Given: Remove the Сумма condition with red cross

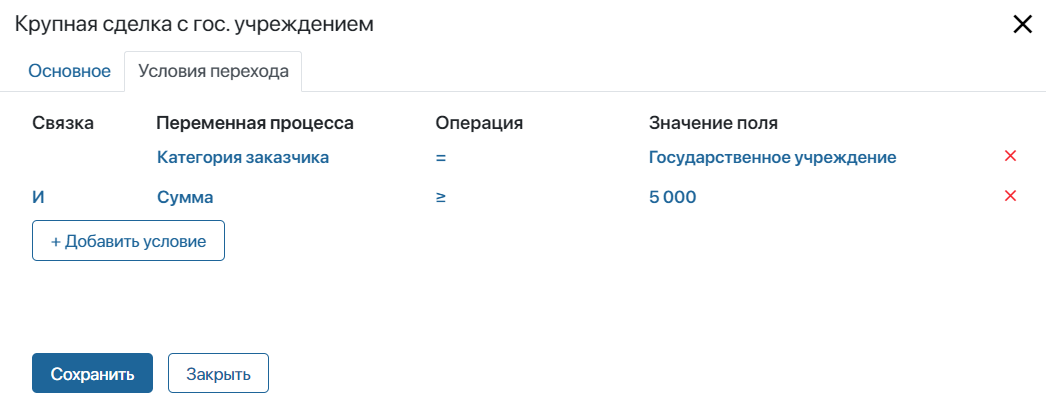Looking at the screenshot, I should [1010, 196].
